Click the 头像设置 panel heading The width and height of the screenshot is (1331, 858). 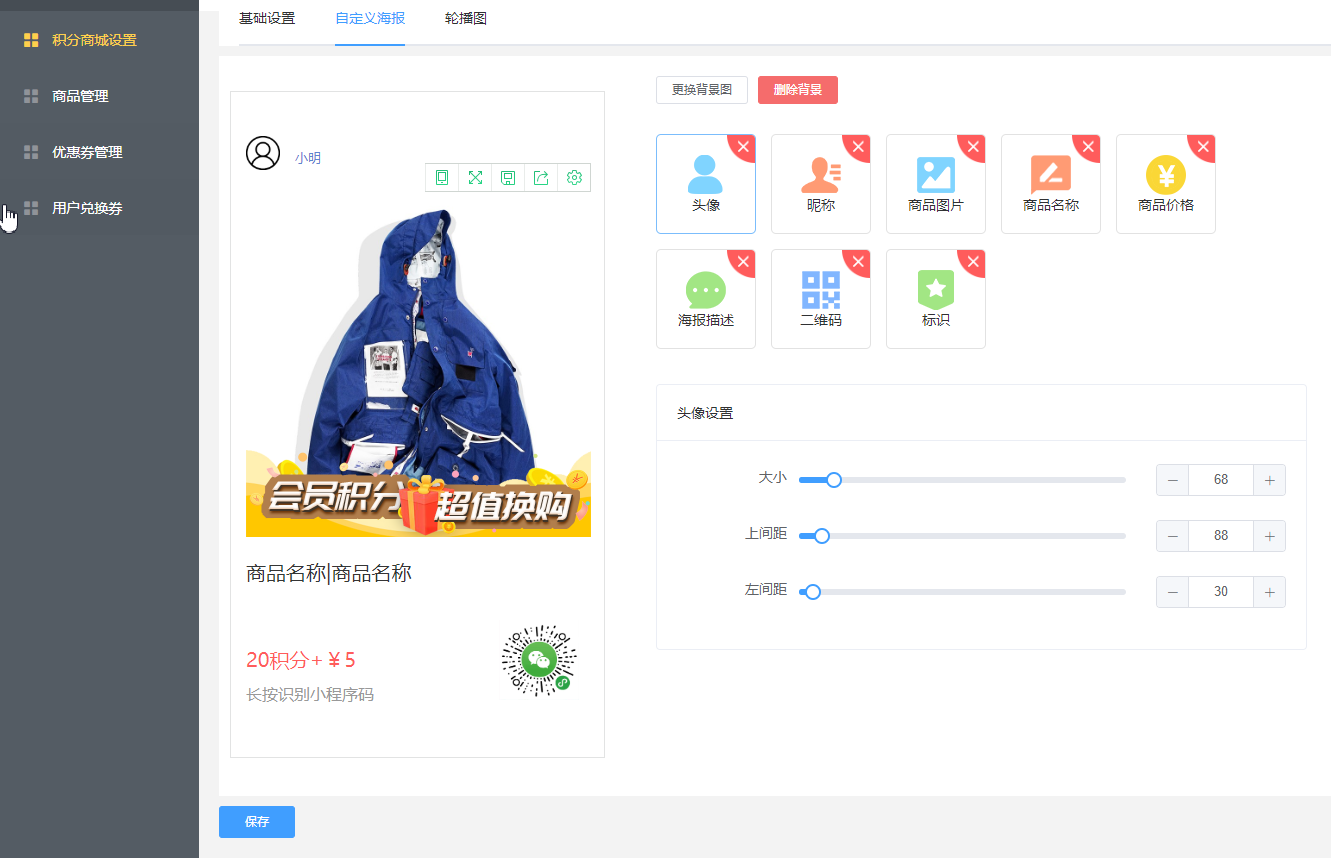pyautogui.click(x=705, y=413)
